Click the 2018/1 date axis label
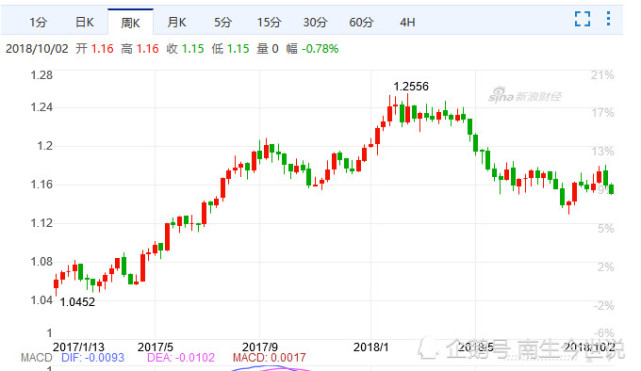The width and height of the screenshot is (641, 371). (x=371, y=347)
